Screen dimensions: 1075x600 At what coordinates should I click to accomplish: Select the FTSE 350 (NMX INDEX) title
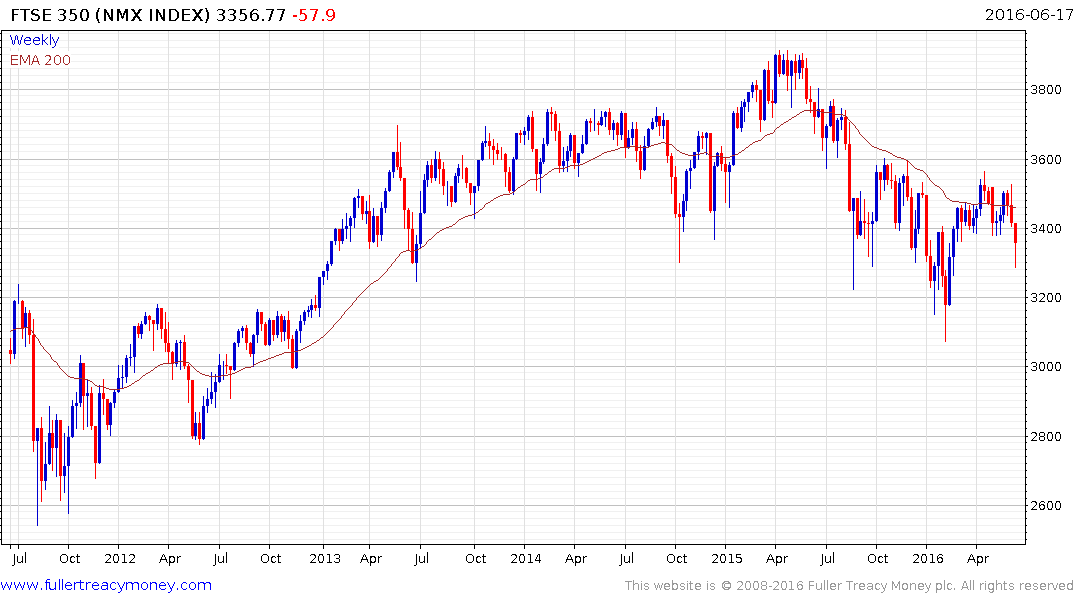[110, 15]
